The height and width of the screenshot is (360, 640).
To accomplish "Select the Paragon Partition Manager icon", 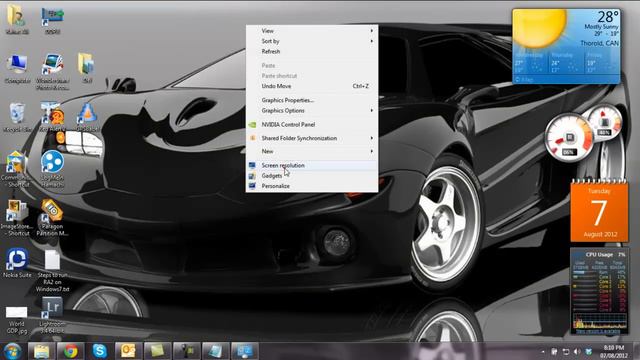I will pos(52,218).
